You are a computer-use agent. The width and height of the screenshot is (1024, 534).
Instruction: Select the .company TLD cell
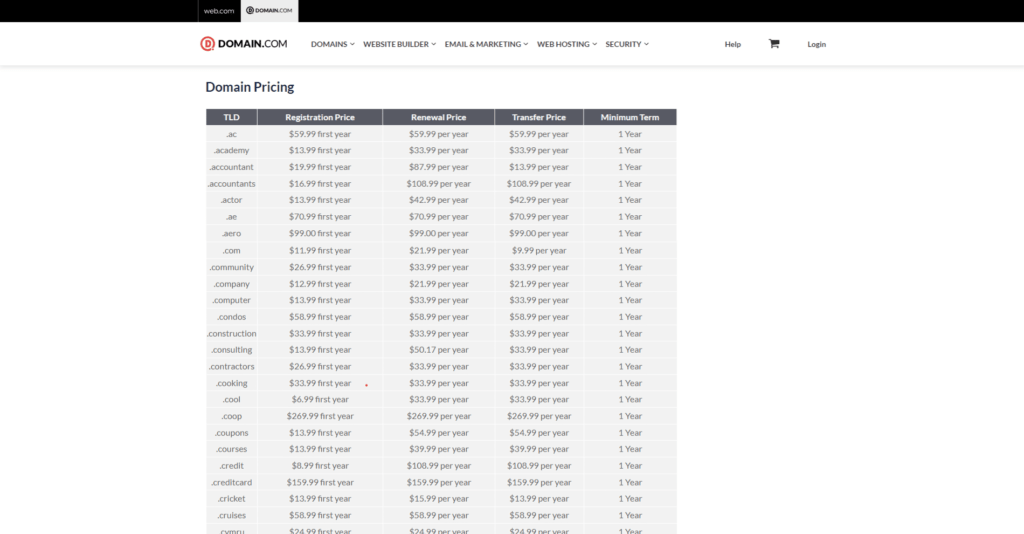point(232,283)
